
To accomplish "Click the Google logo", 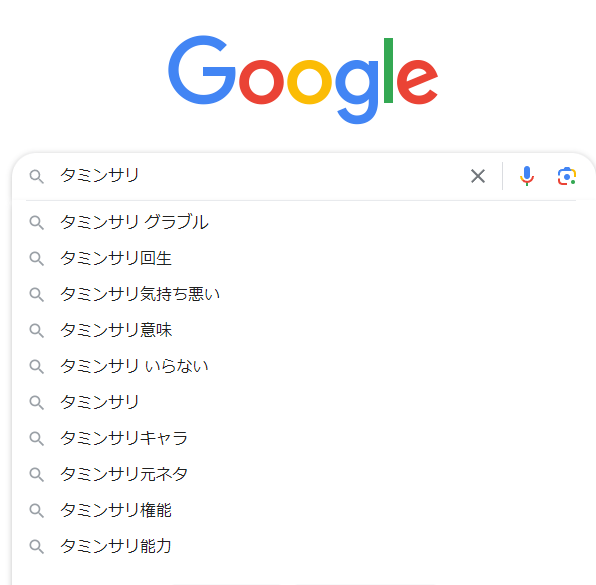I will point(303,80).
